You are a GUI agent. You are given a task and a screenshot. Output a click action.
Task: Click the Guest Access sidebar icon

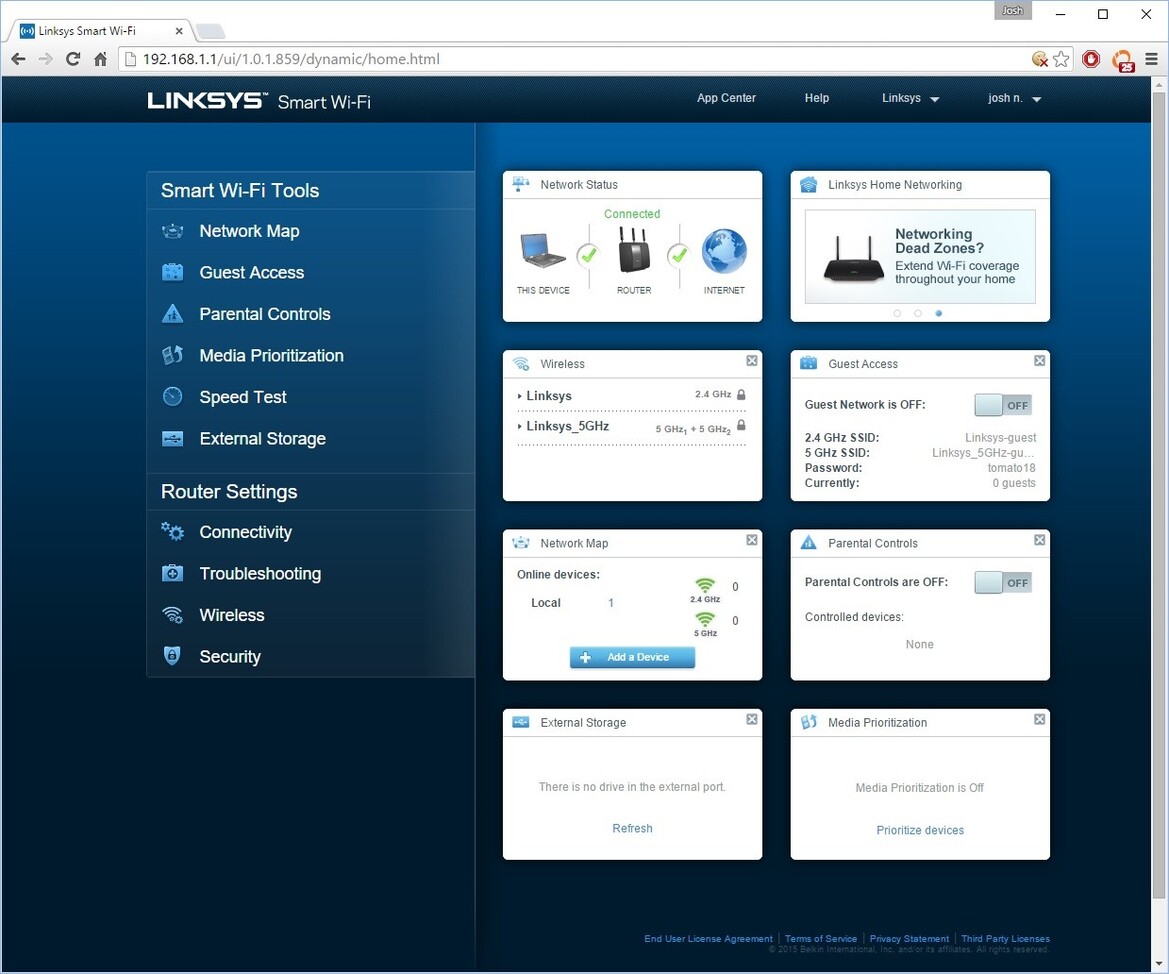(172, 272)
